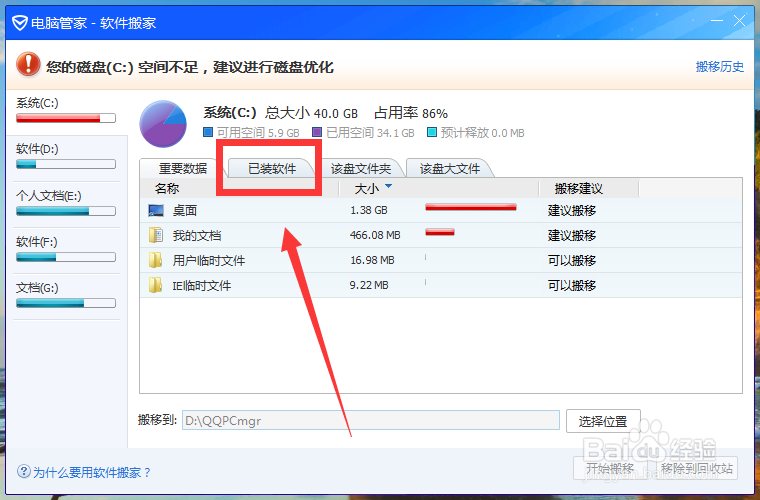Image resolution: width=760 pixels, height=500 pixels.
Task: Click the purple 已用空间 legend square
Action: click(x=317, y=132)
